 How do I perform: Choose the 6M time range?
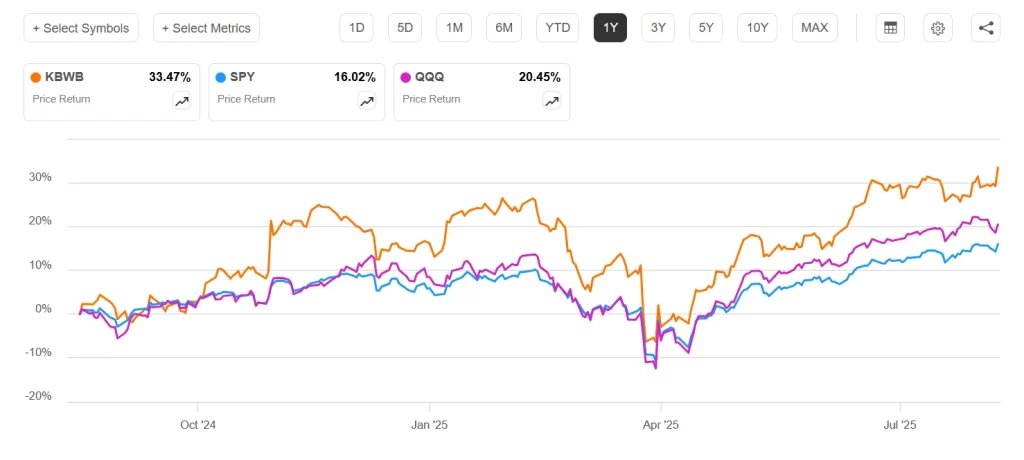[x=504, y=28]
